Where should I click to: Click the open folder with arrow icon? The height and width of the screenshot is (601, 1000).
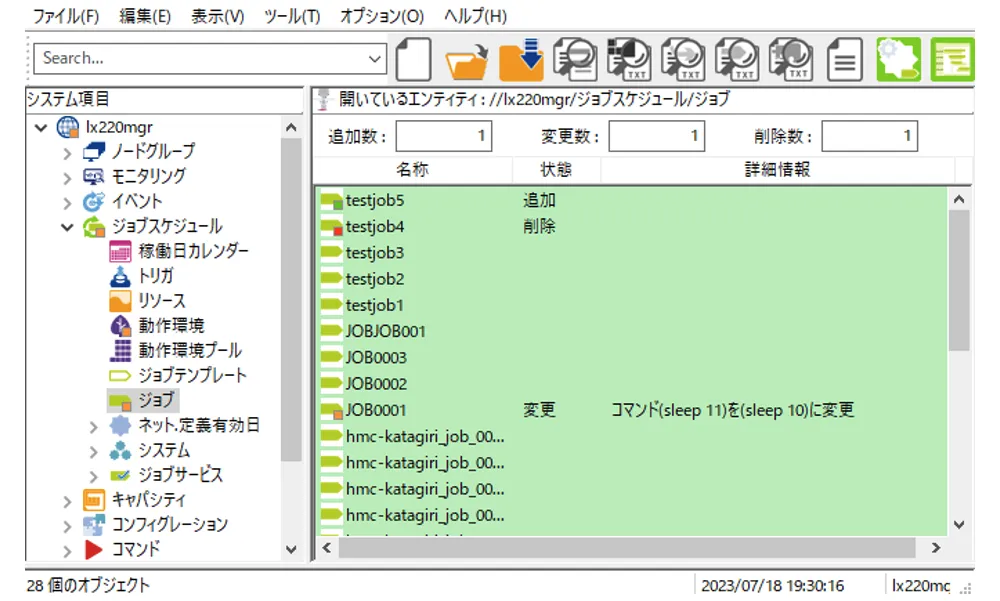point(466,61)
